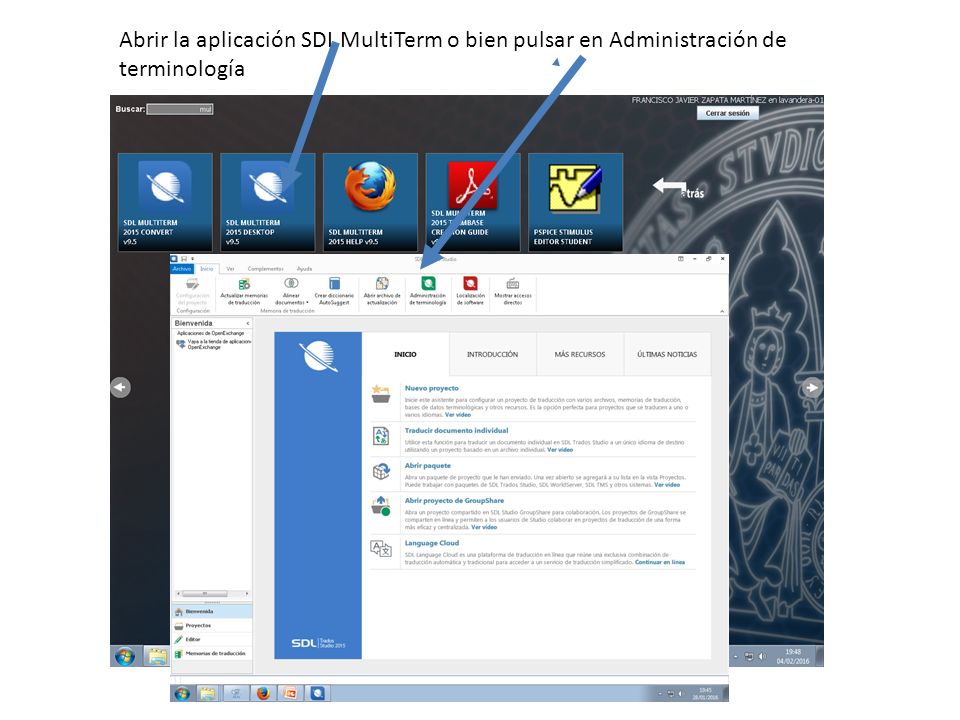Open SDL MultiTerm 2015 Help Firefox tile
This screenshot has width=960, height=720.
click(x=370, y=202)
